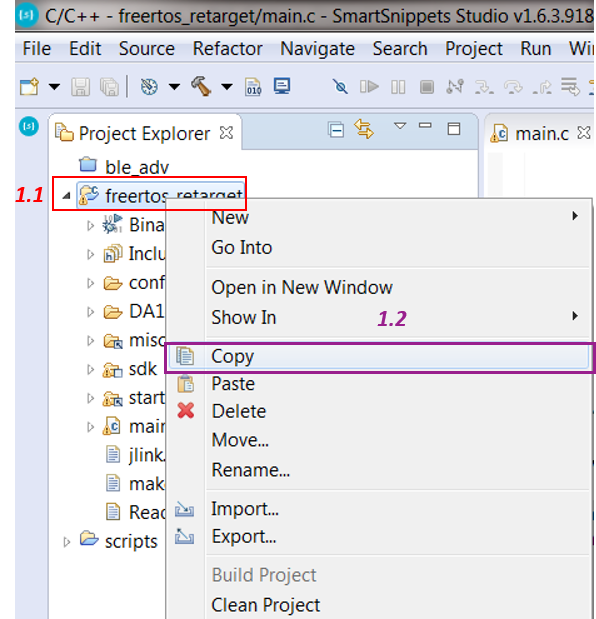This screenshot has width=596, height=619.
Task: Expand the Includes node
Action: point(90,254)
